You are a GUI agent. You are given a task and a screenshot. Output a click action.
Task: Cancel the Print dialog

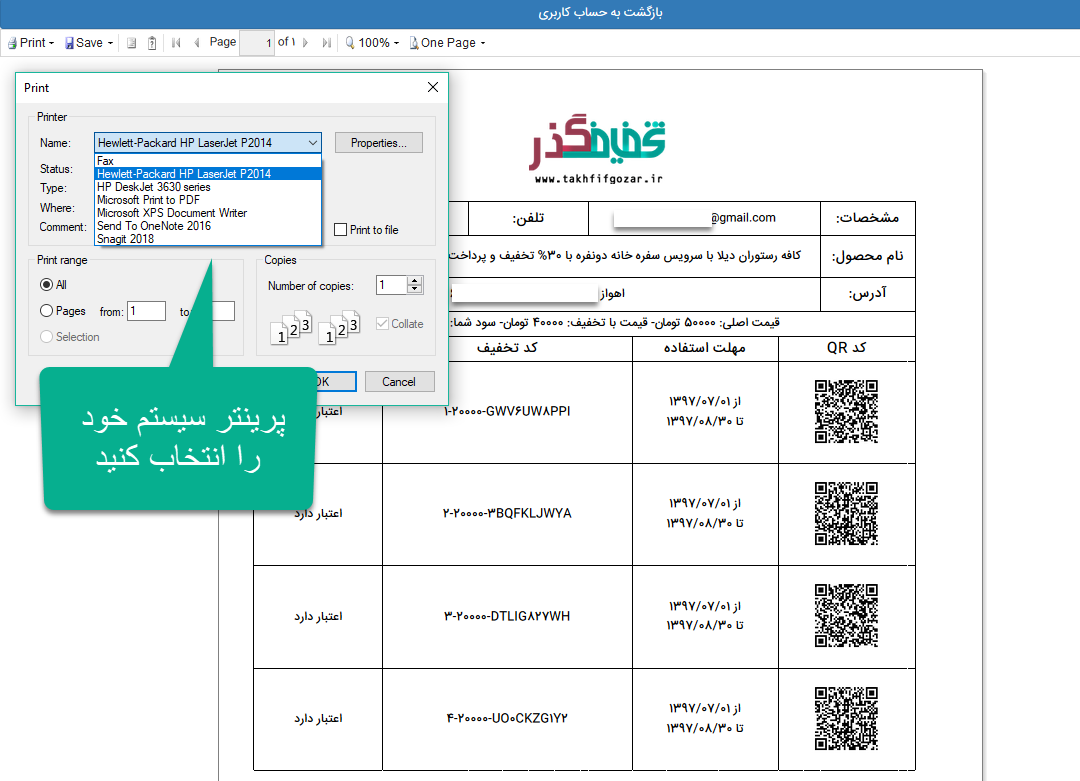tap(399, 382)
